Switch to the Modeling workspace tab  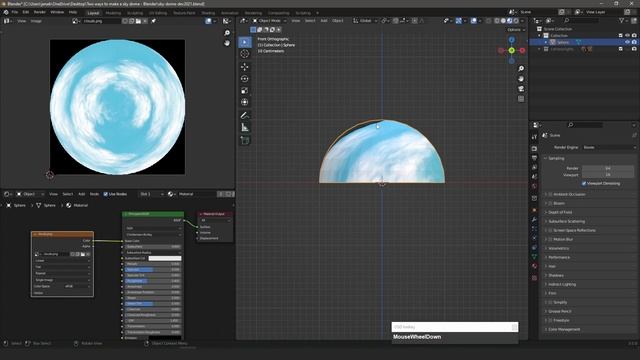click(x=113, y=13)
